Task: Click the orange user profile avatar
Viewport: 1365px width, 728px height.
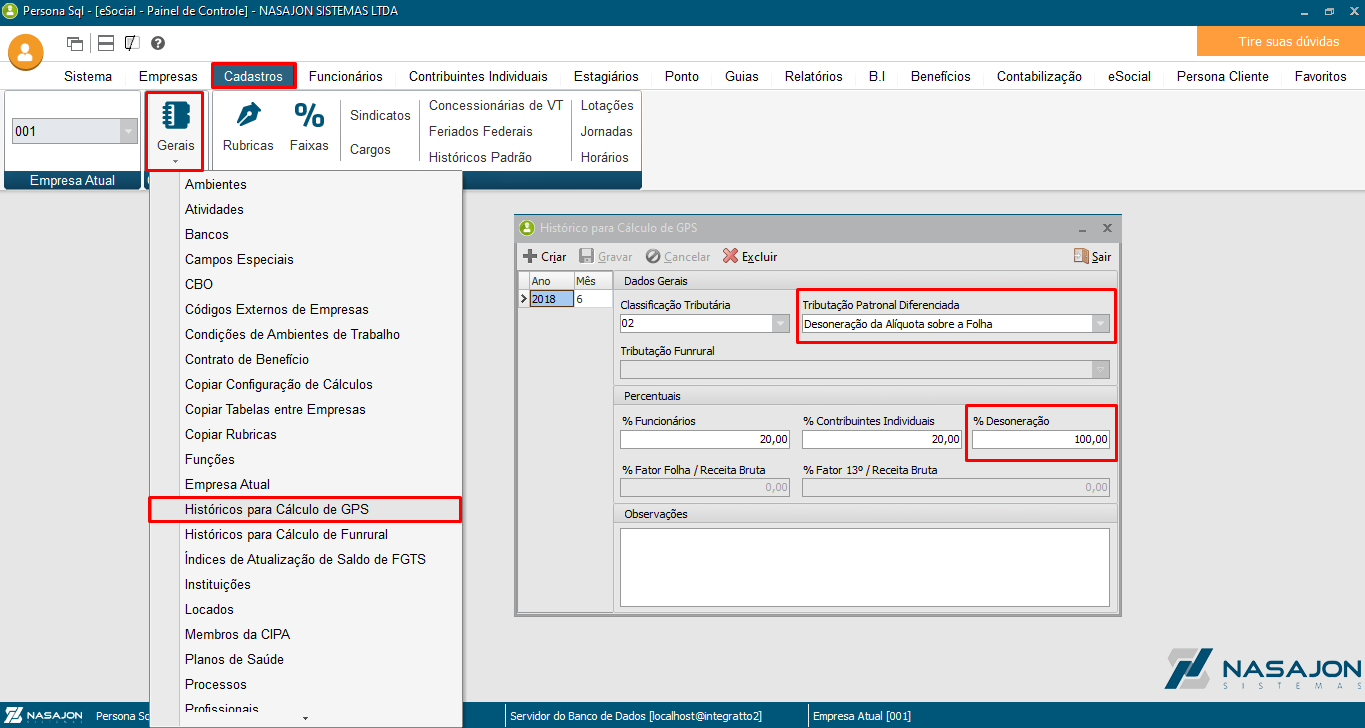Action: [26, 52]
